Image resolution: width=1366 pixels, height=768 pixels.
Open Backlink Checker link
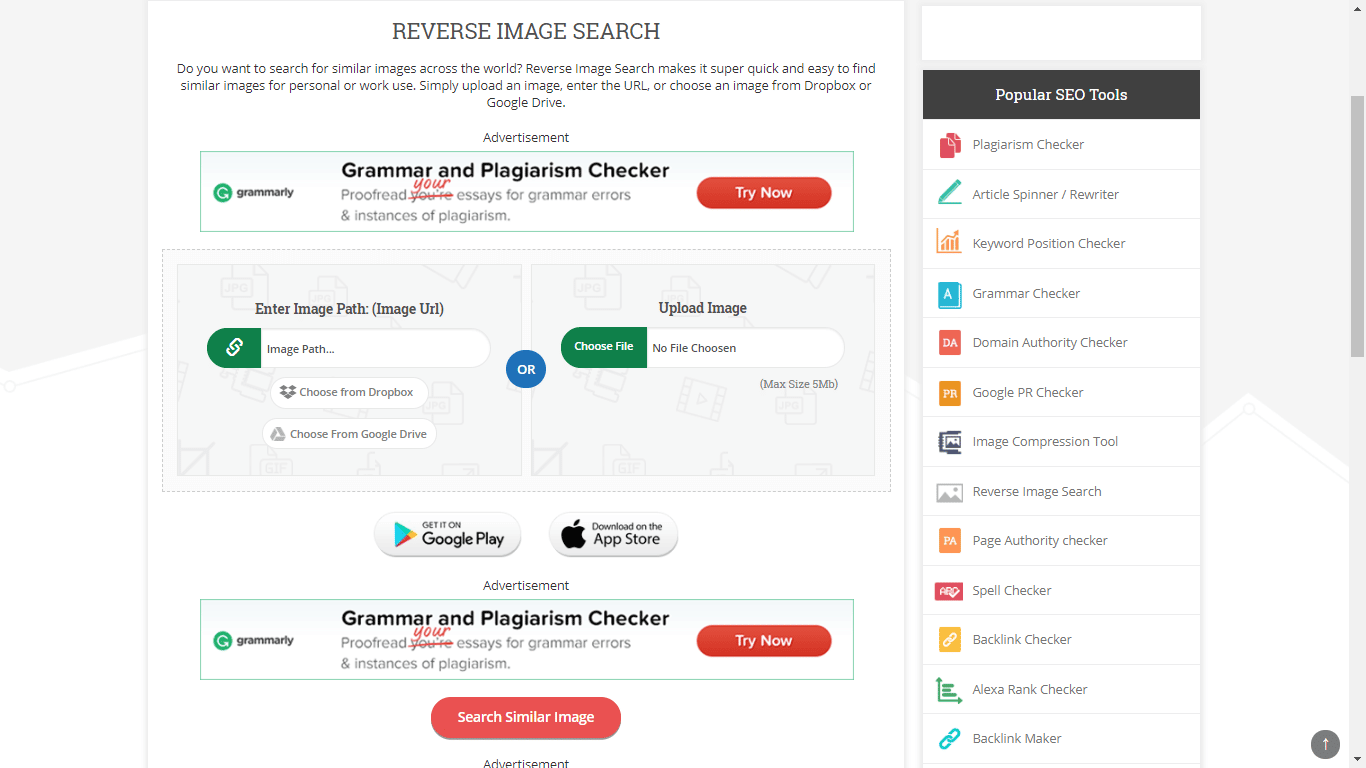coord(1022,640)
